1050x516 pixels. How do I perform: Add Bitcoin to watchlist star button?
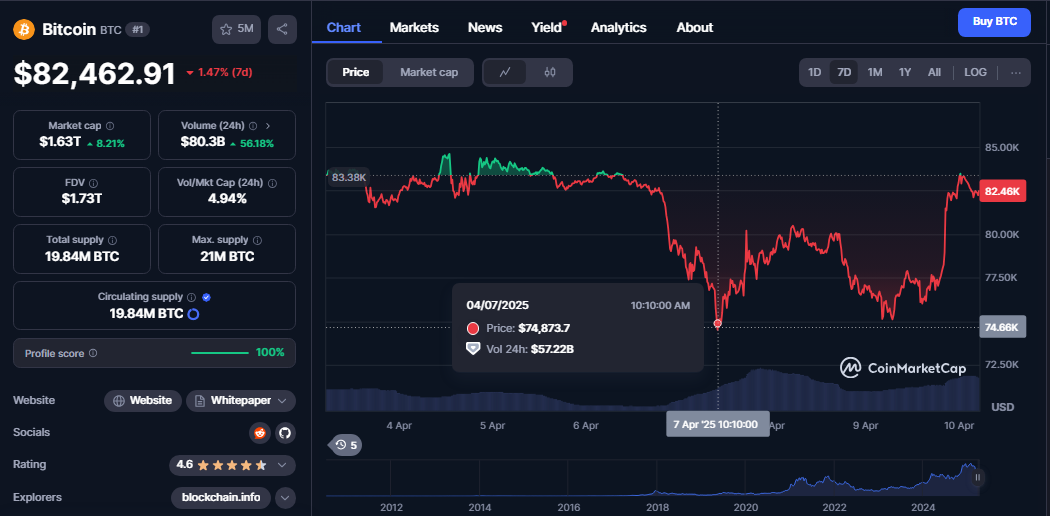[x=236, y=29]
